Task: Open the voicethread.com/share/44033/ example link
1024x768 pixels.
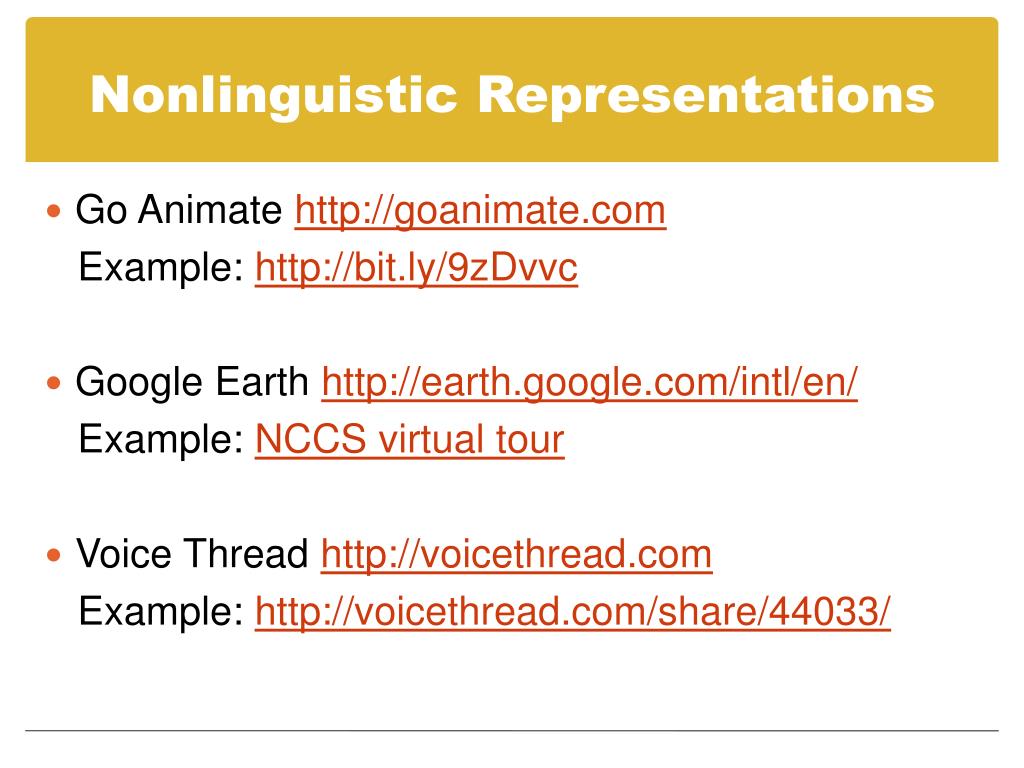Action: (573, 612)
